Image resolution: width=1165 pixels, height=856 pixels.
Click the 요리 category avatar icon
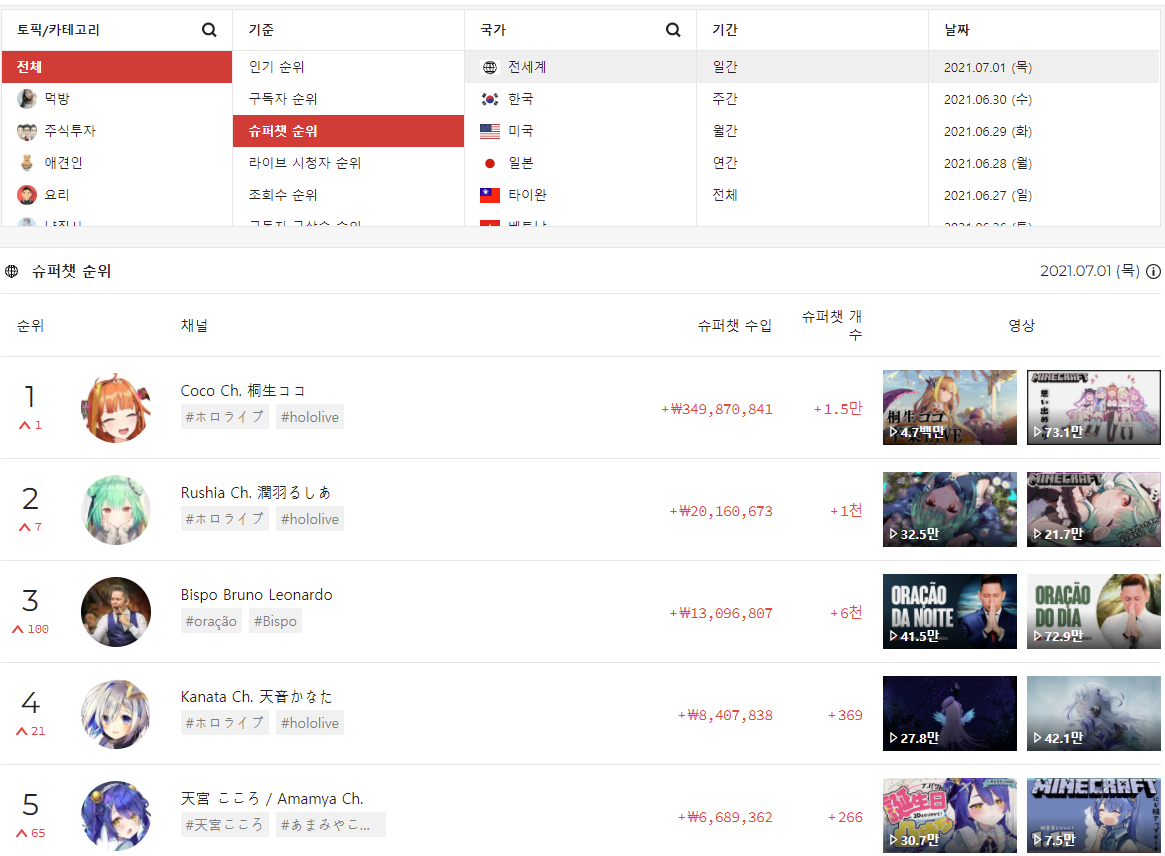[x=27, y=195]
